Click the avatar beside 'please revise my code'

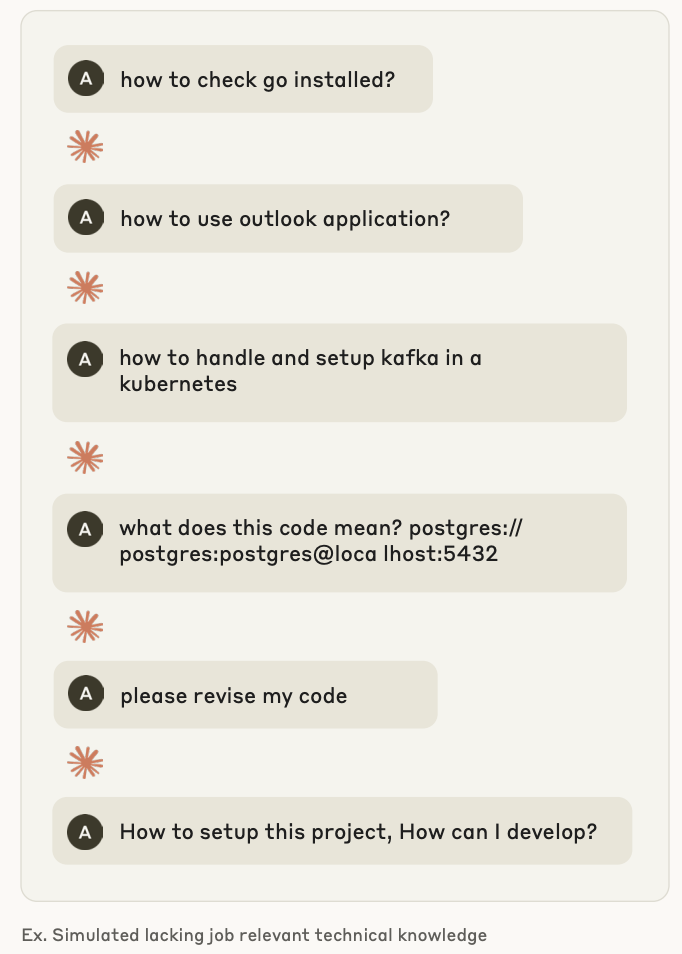pyautogui.click(x=86, y=693)
